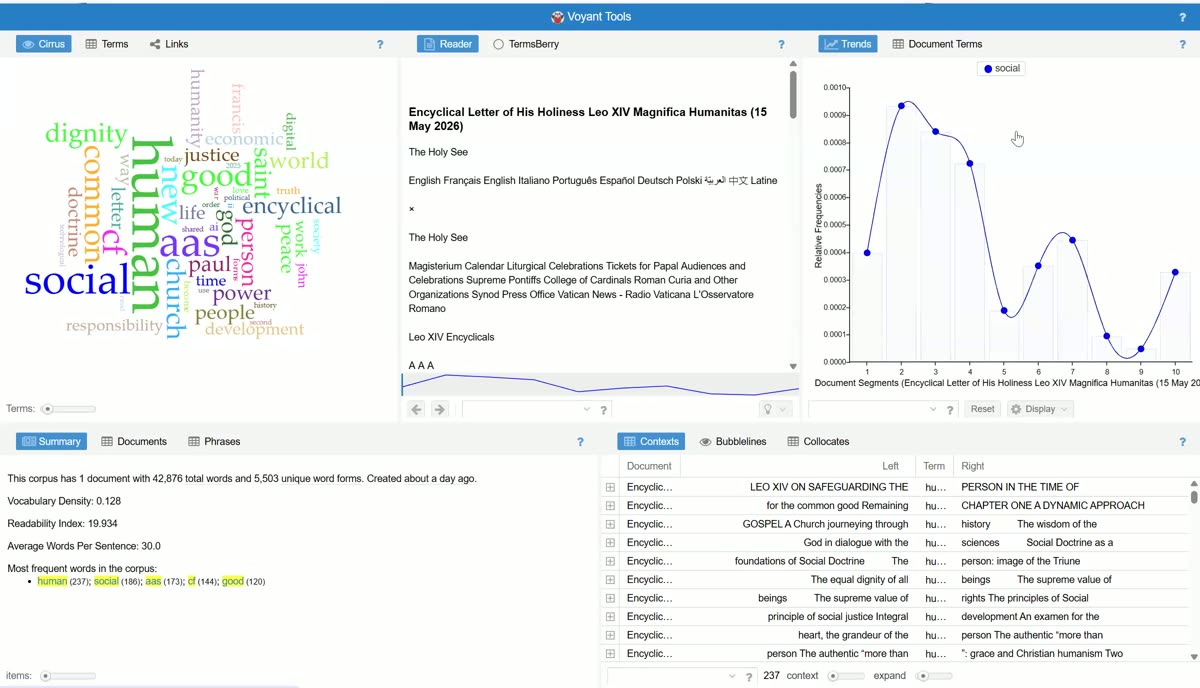The height and width of the screenshot is (688, 1200).
Task: Click the Reader document trend line strip
Action: [x=600, y=385]
